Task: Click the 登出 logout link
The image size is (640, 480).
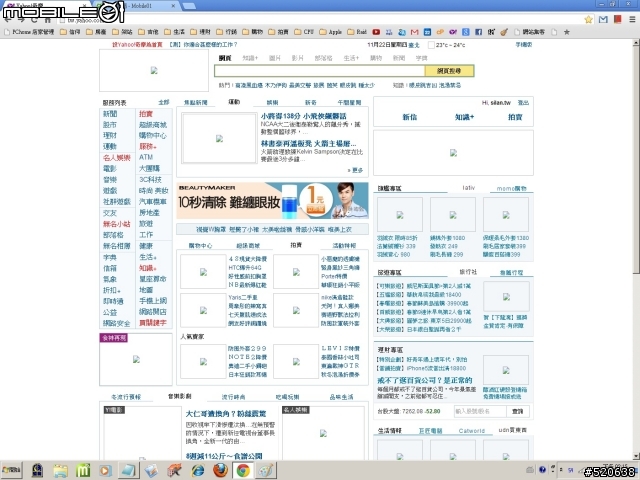Action: click(523, 103)
